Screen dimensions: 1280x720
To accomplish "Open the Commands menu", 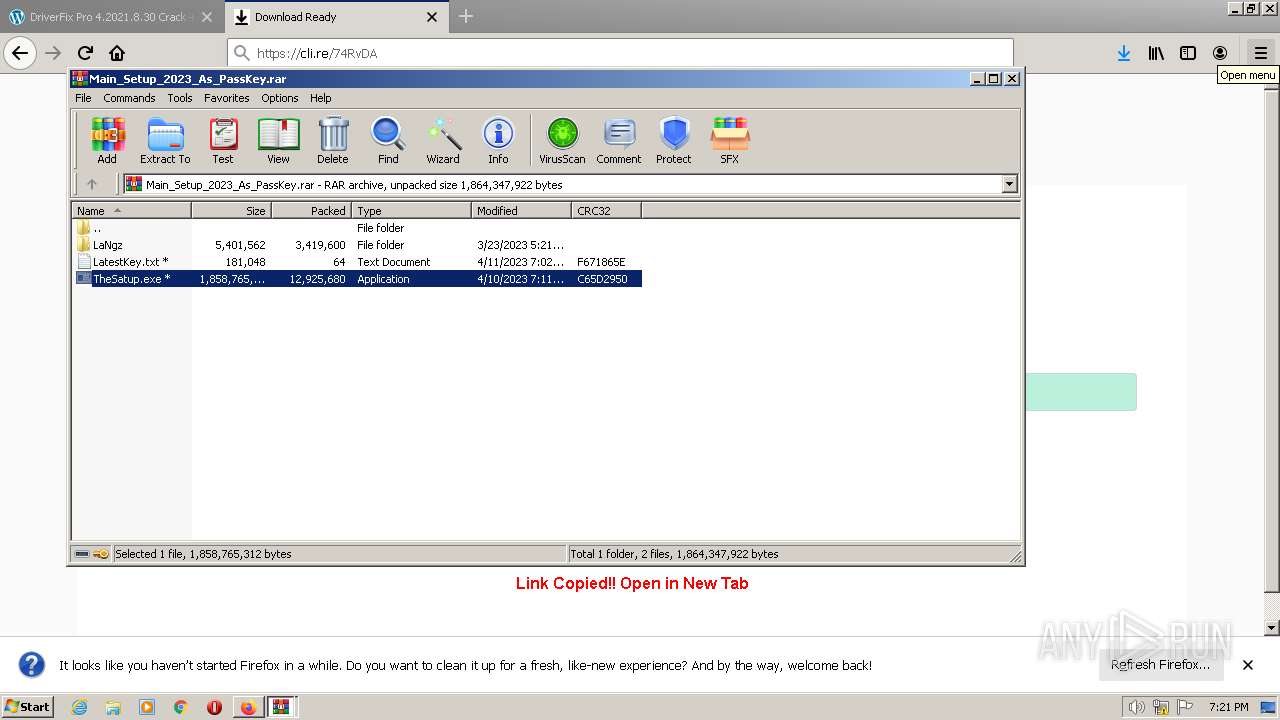I will pyautogui.click(x=129, y=98).
